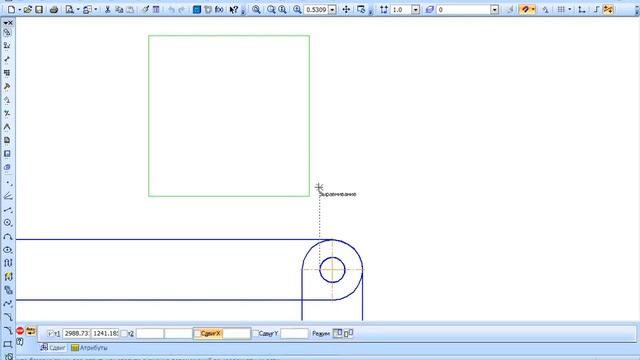Select the ellipse tool in left toolbar

[7, 250]
